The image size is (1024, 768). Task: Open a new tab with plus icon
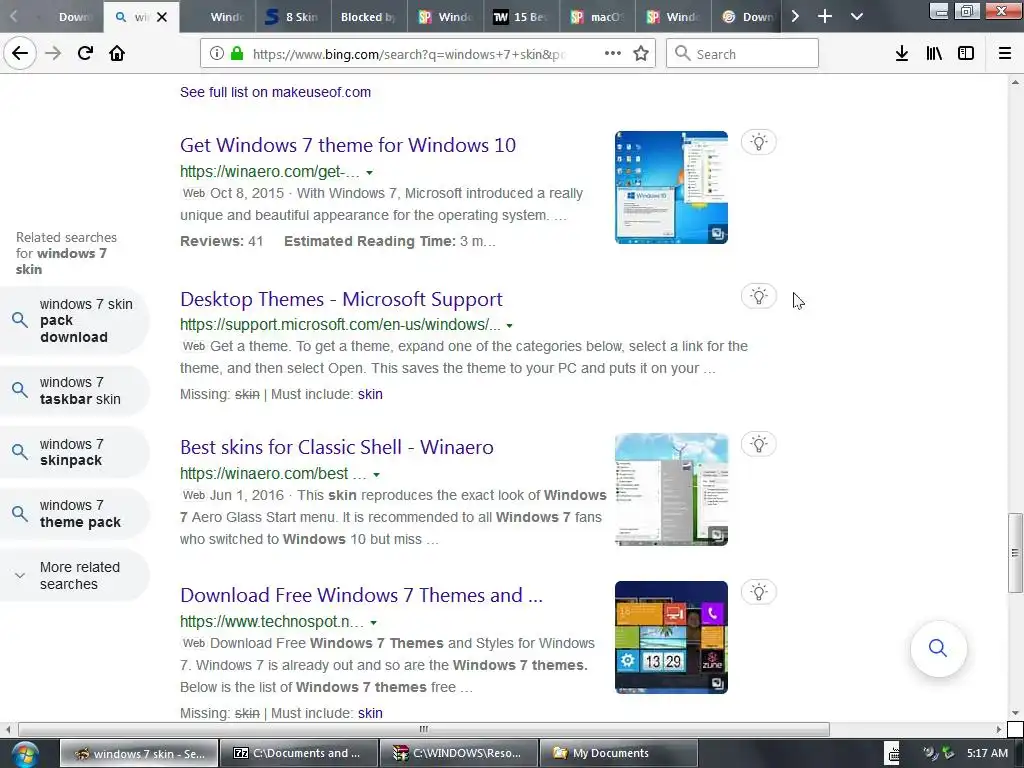coord(825,16)
